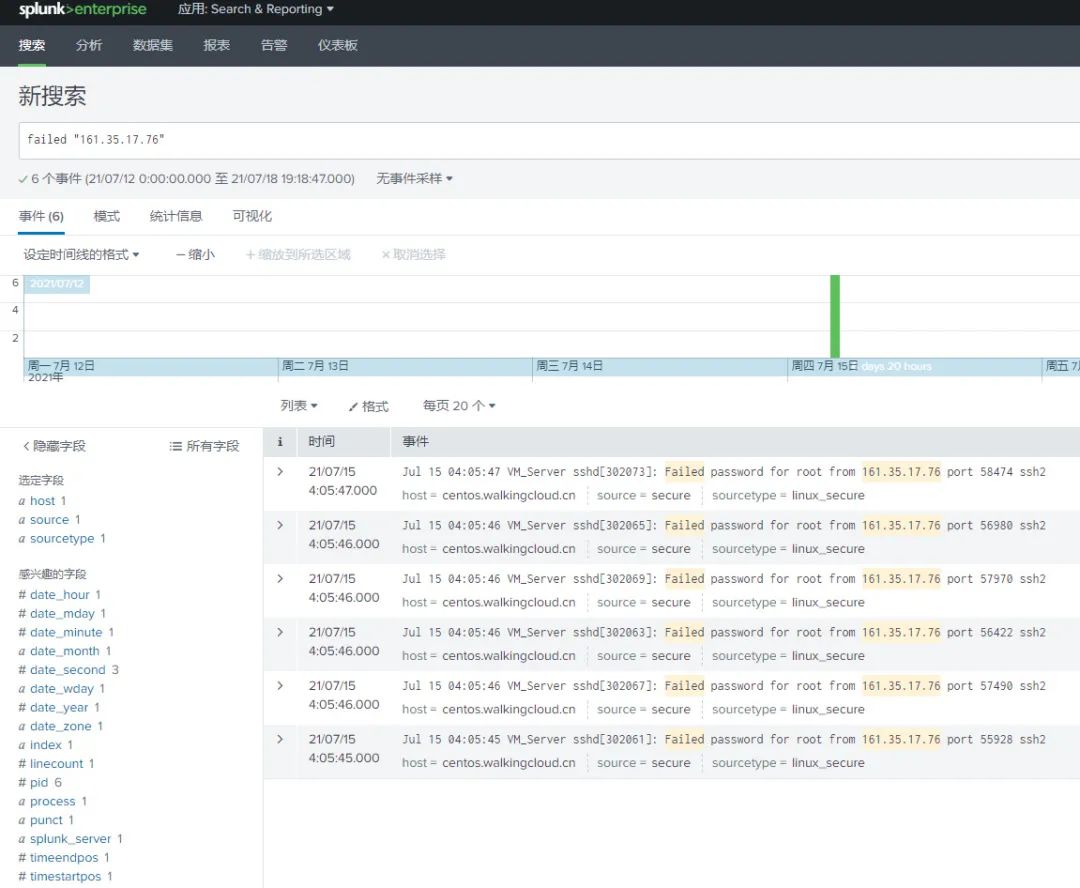Click the search query input box
This screenshot has height=888, width=1080.
[x=550, y=141]
